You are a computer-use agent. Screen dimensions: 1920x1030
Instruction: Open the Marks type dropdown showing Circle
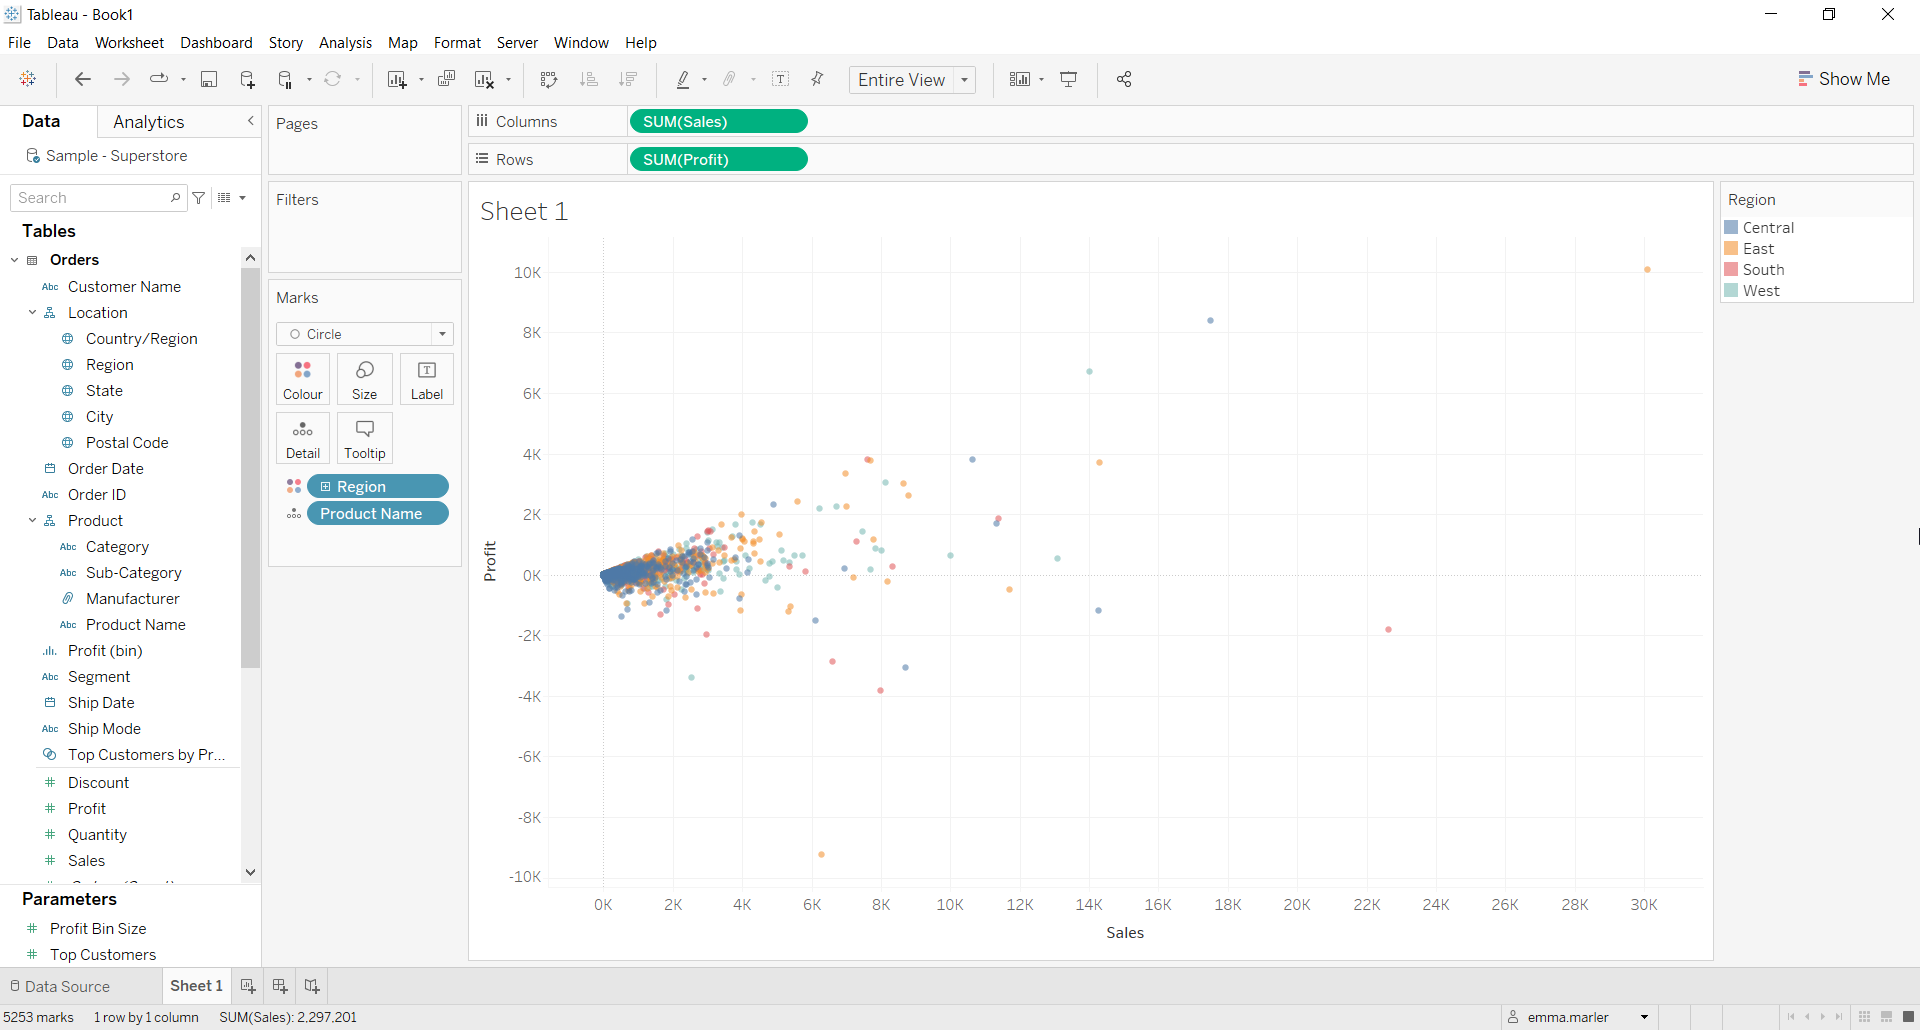click(x=441, y=334)
